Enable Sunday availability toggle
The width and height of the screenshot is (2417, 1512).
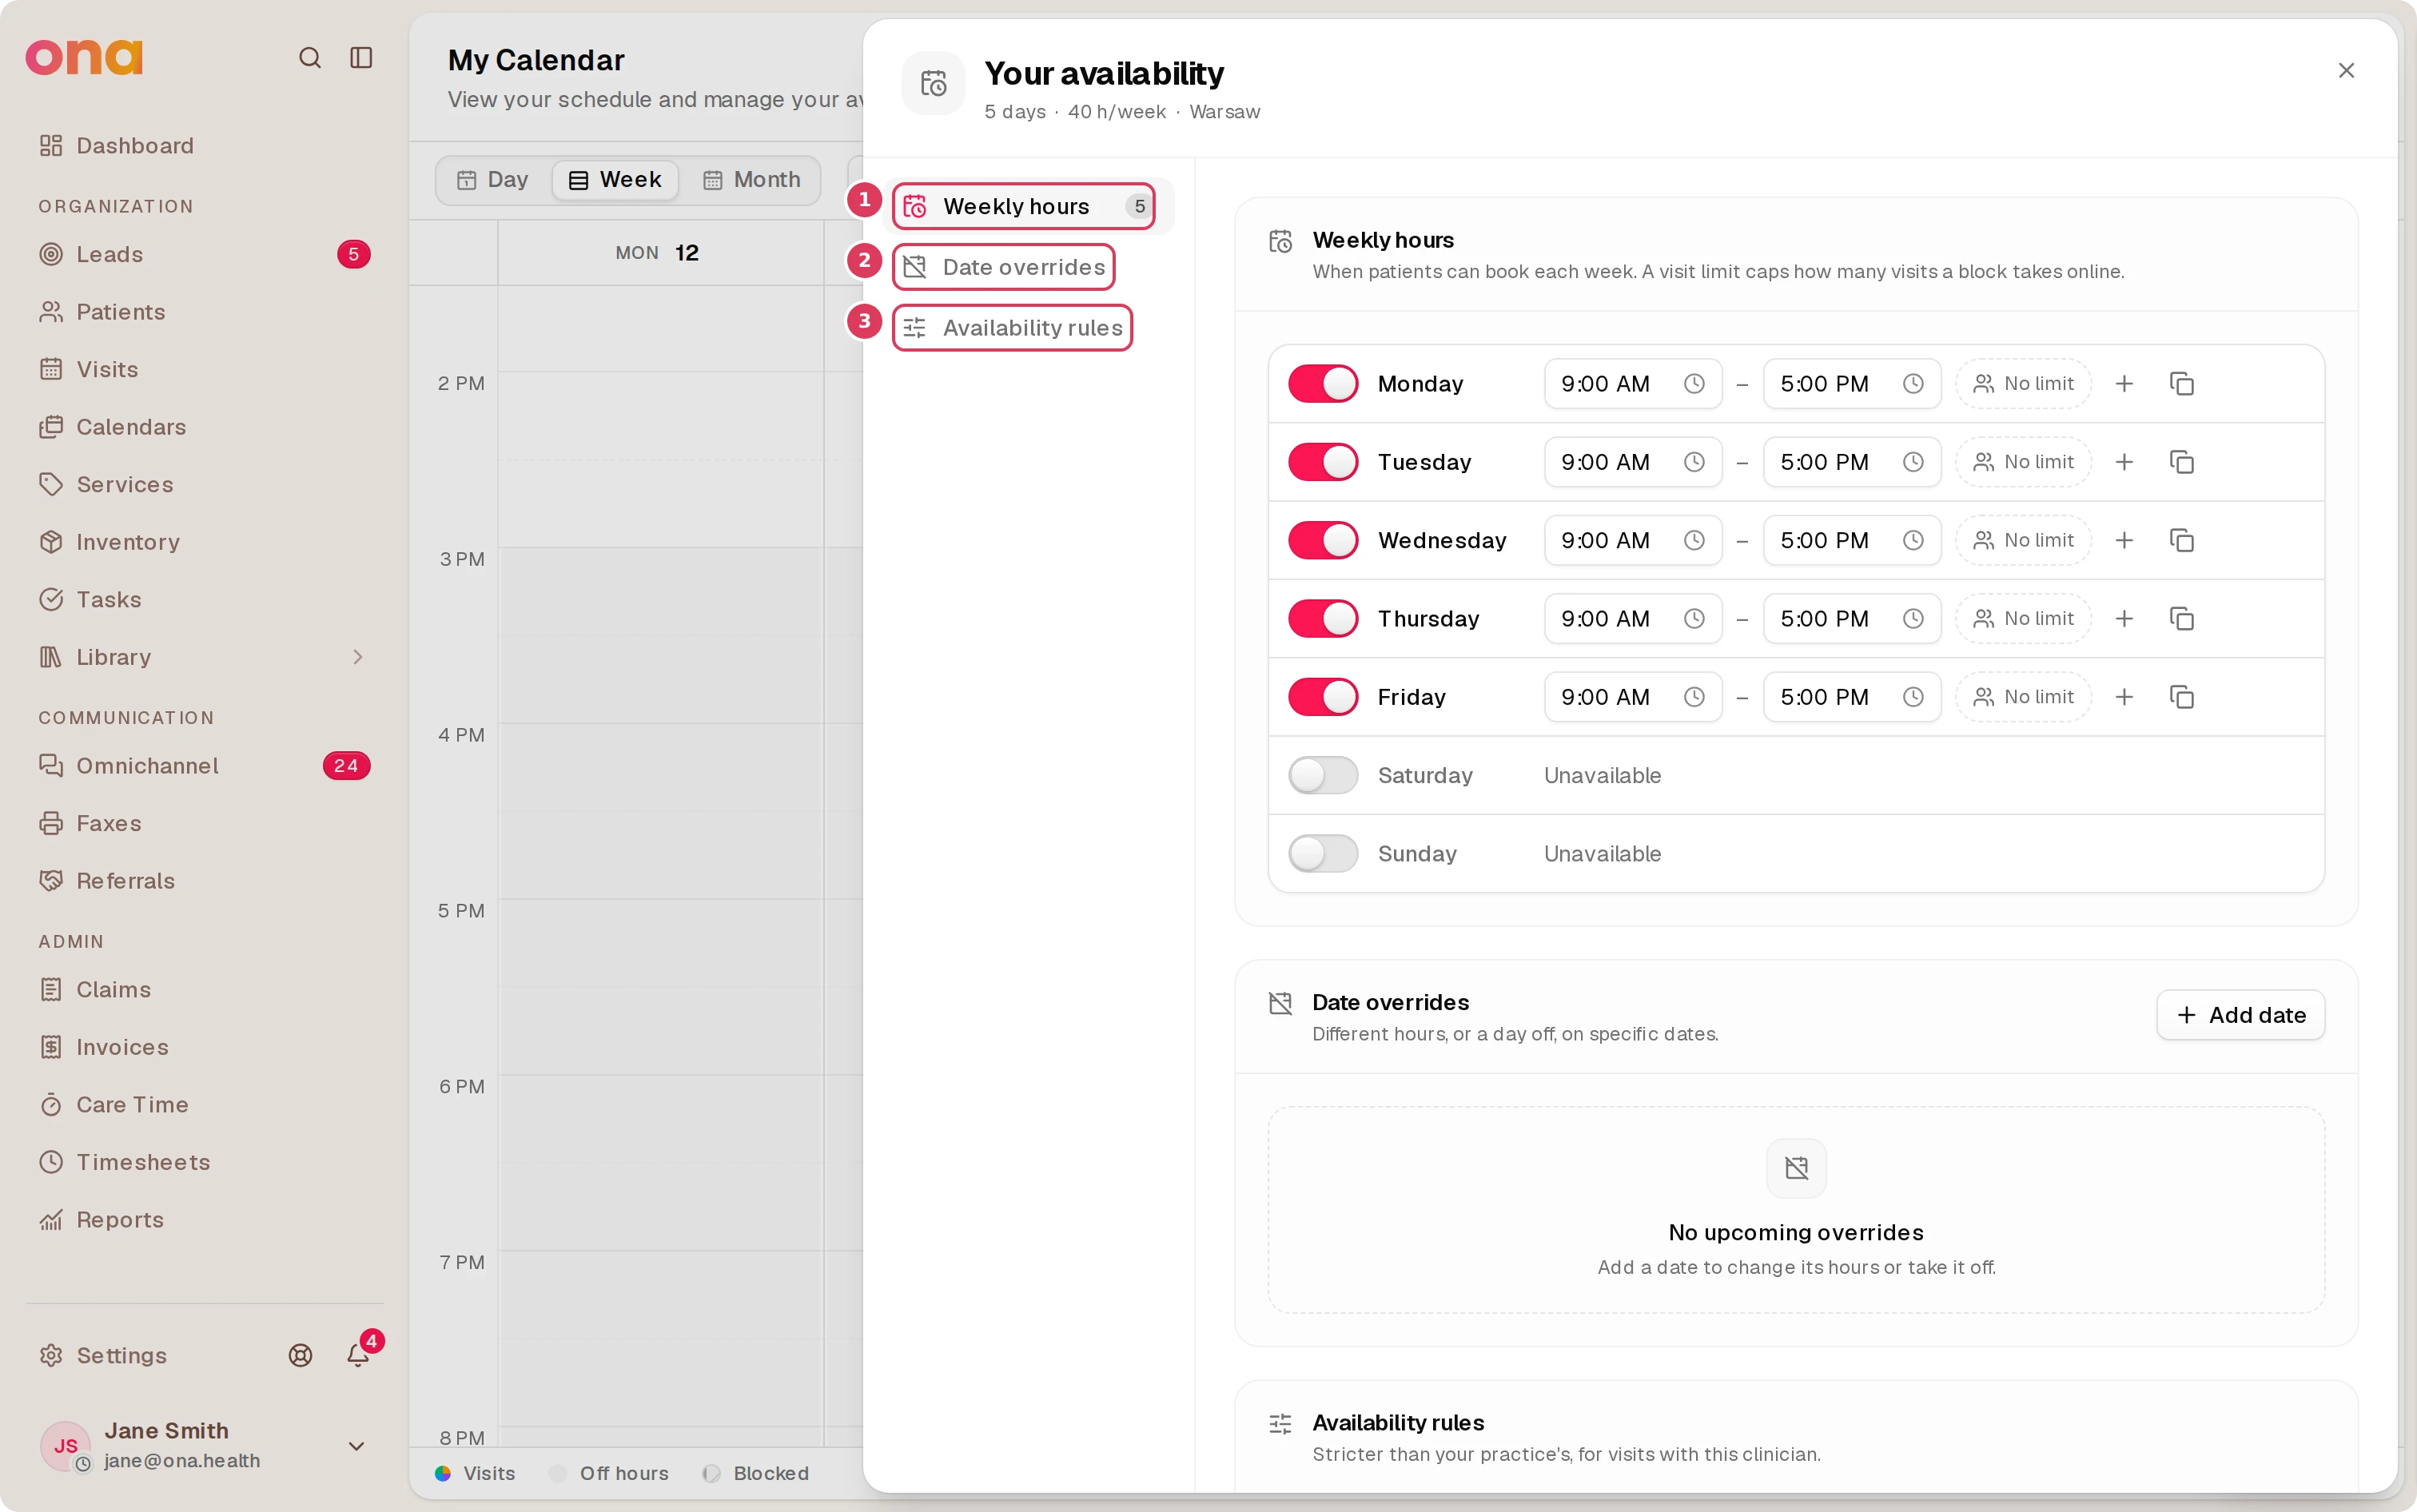pyautogui.click(x=1322, y=854)
